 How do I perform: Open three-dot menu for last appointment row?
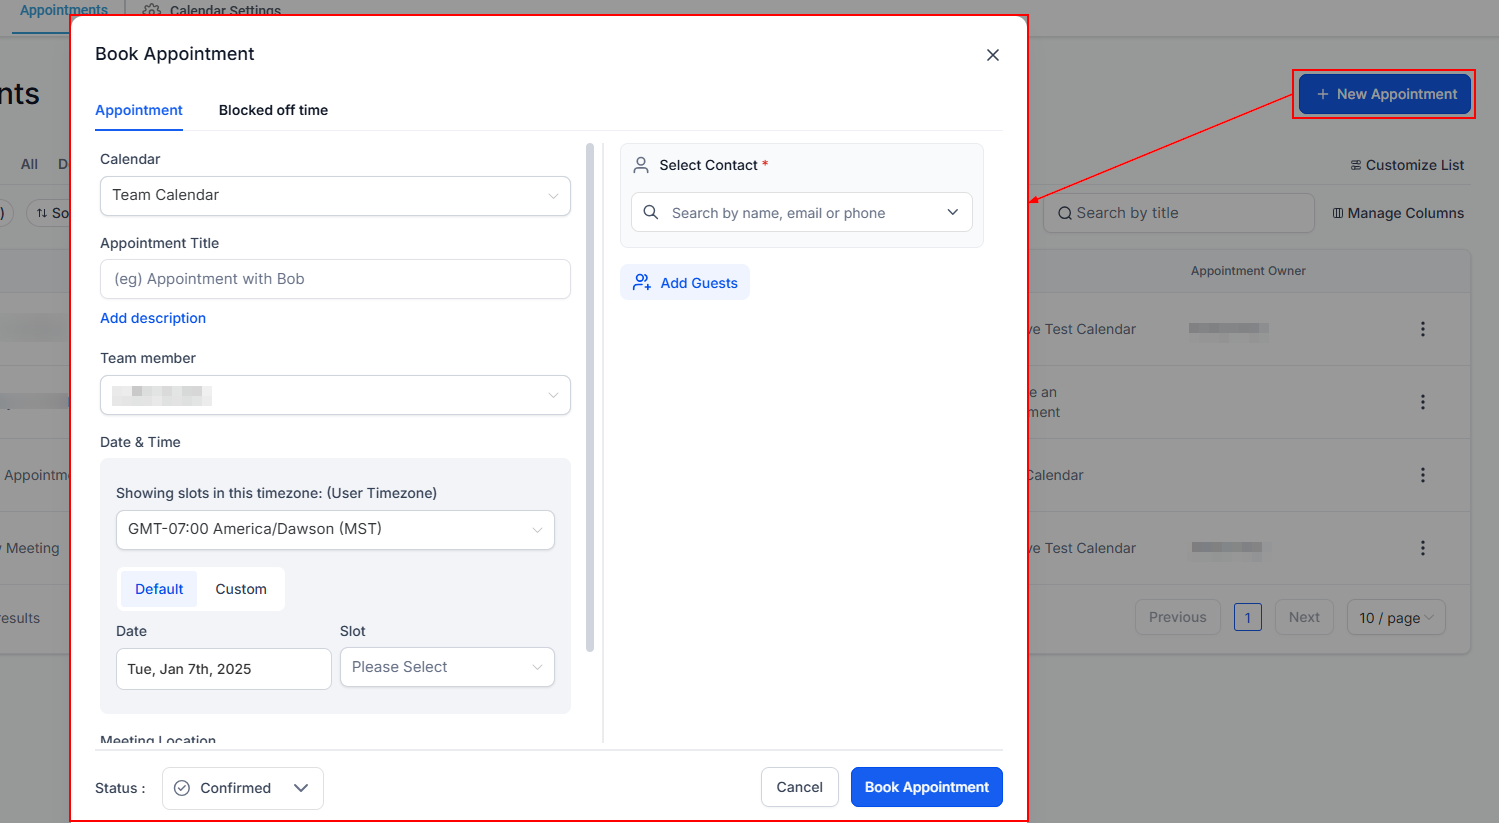[1422, 548]
